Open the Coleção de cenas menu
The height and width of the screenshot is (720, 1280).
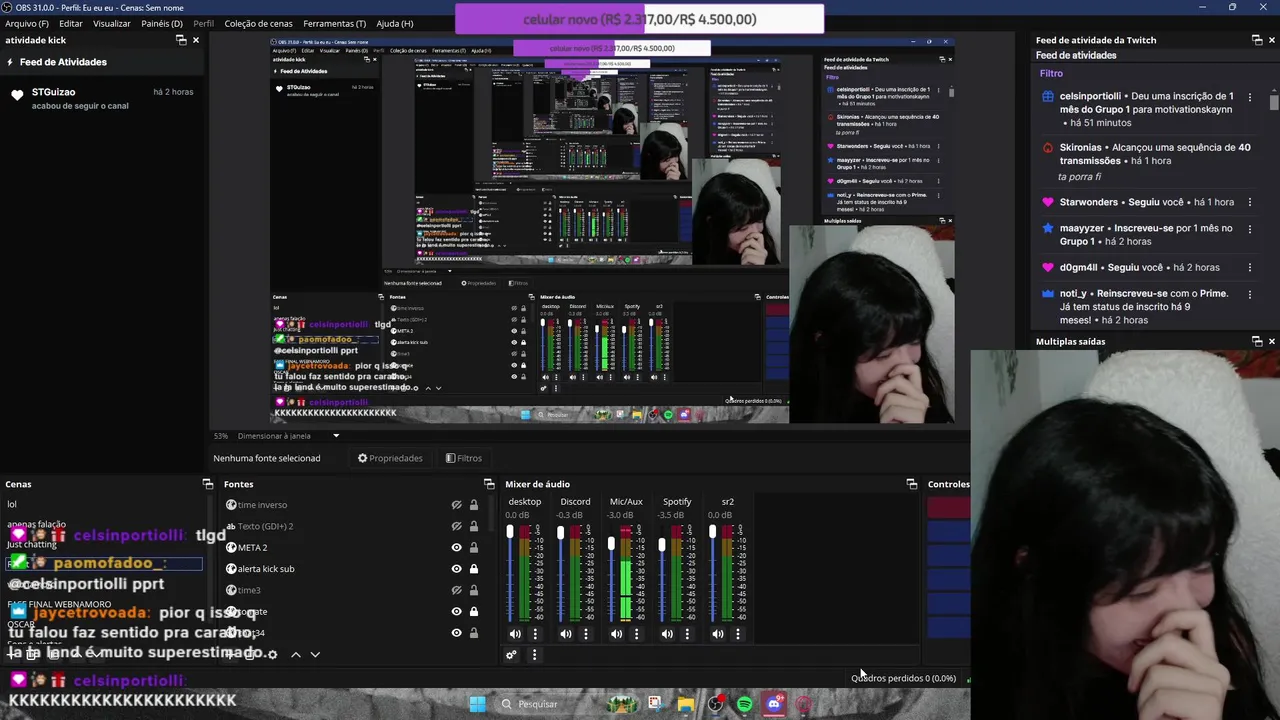pos(259,23)
